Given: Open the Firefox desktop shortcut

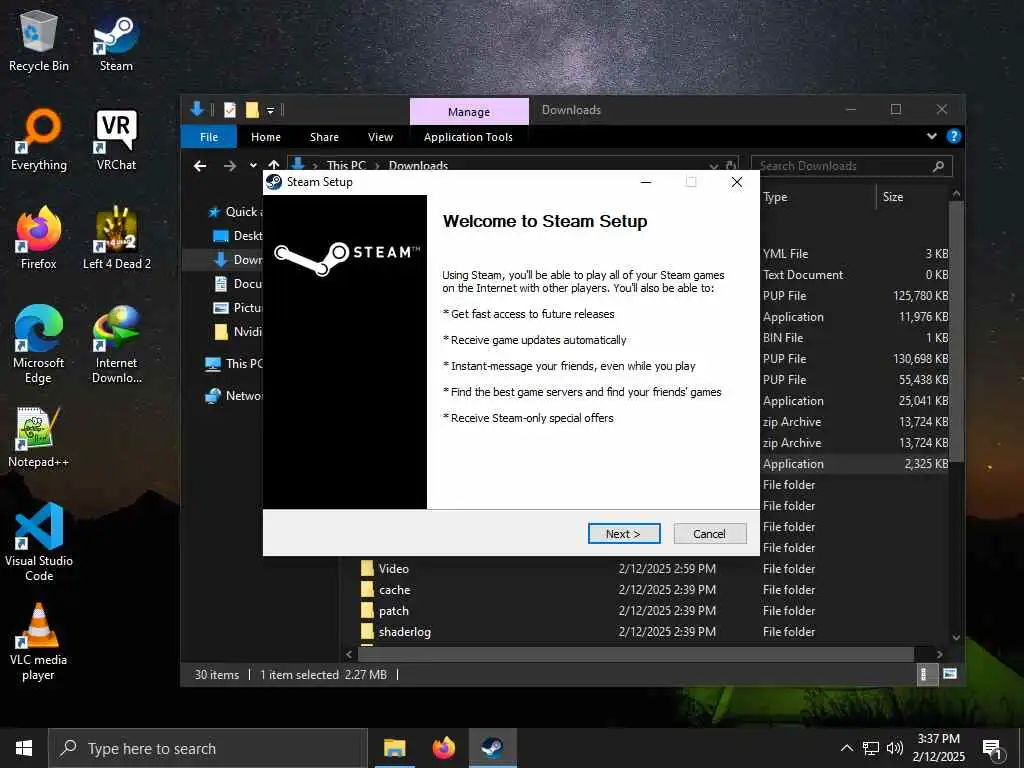Looking at the screenshot, I should [x=39, y=238].
